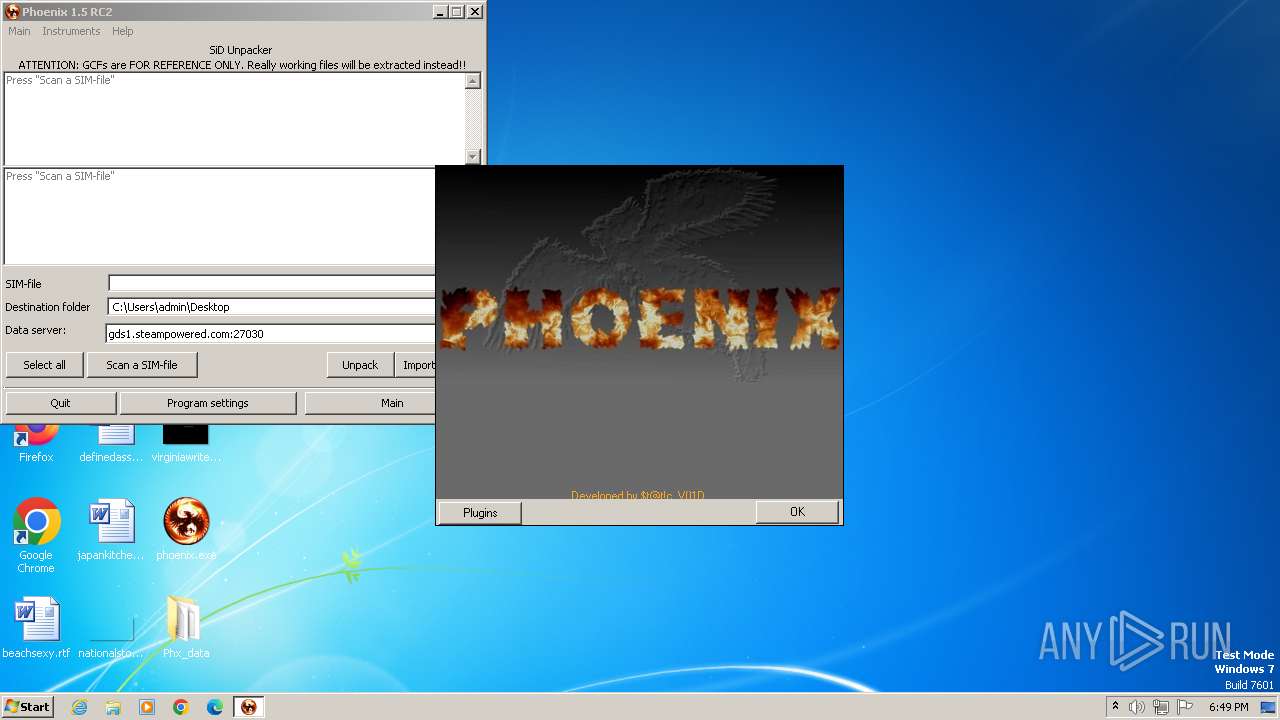Open the Main menu in Phoenix menu bar

pyautogui.click(x=19, y=31)
